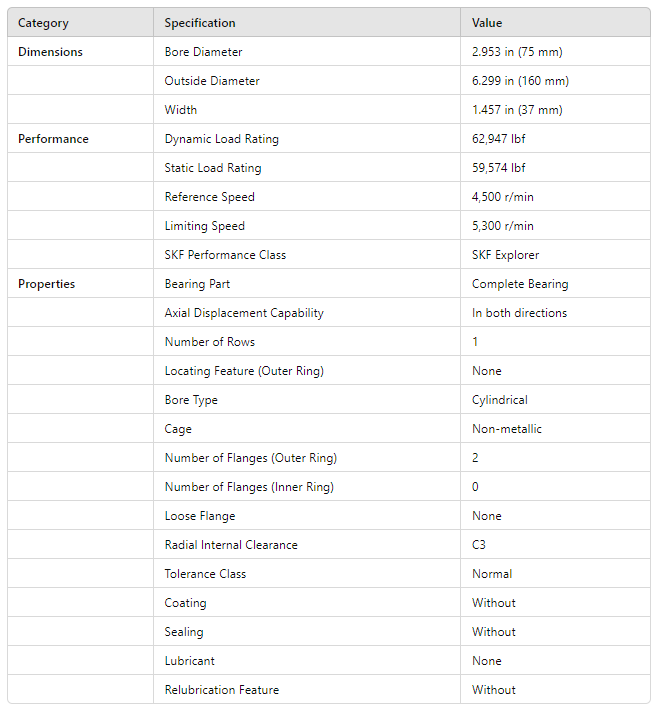The height and width of the screenshot is (712, 658).
Task: Select the 6.299 in (160 mm) value
Action: point(520,81)
